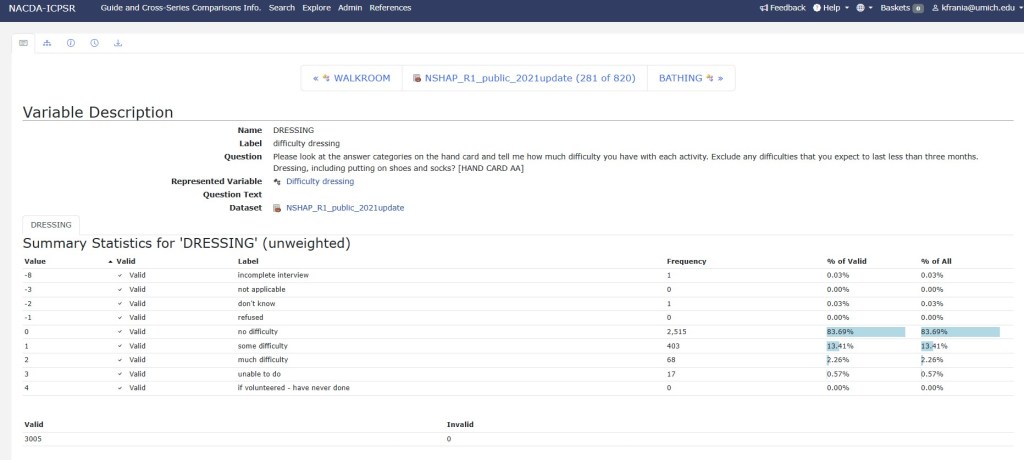1024x460 pixels.
Task: Open the hierarchy tree view icon tab
Action: tap(47, 44)
